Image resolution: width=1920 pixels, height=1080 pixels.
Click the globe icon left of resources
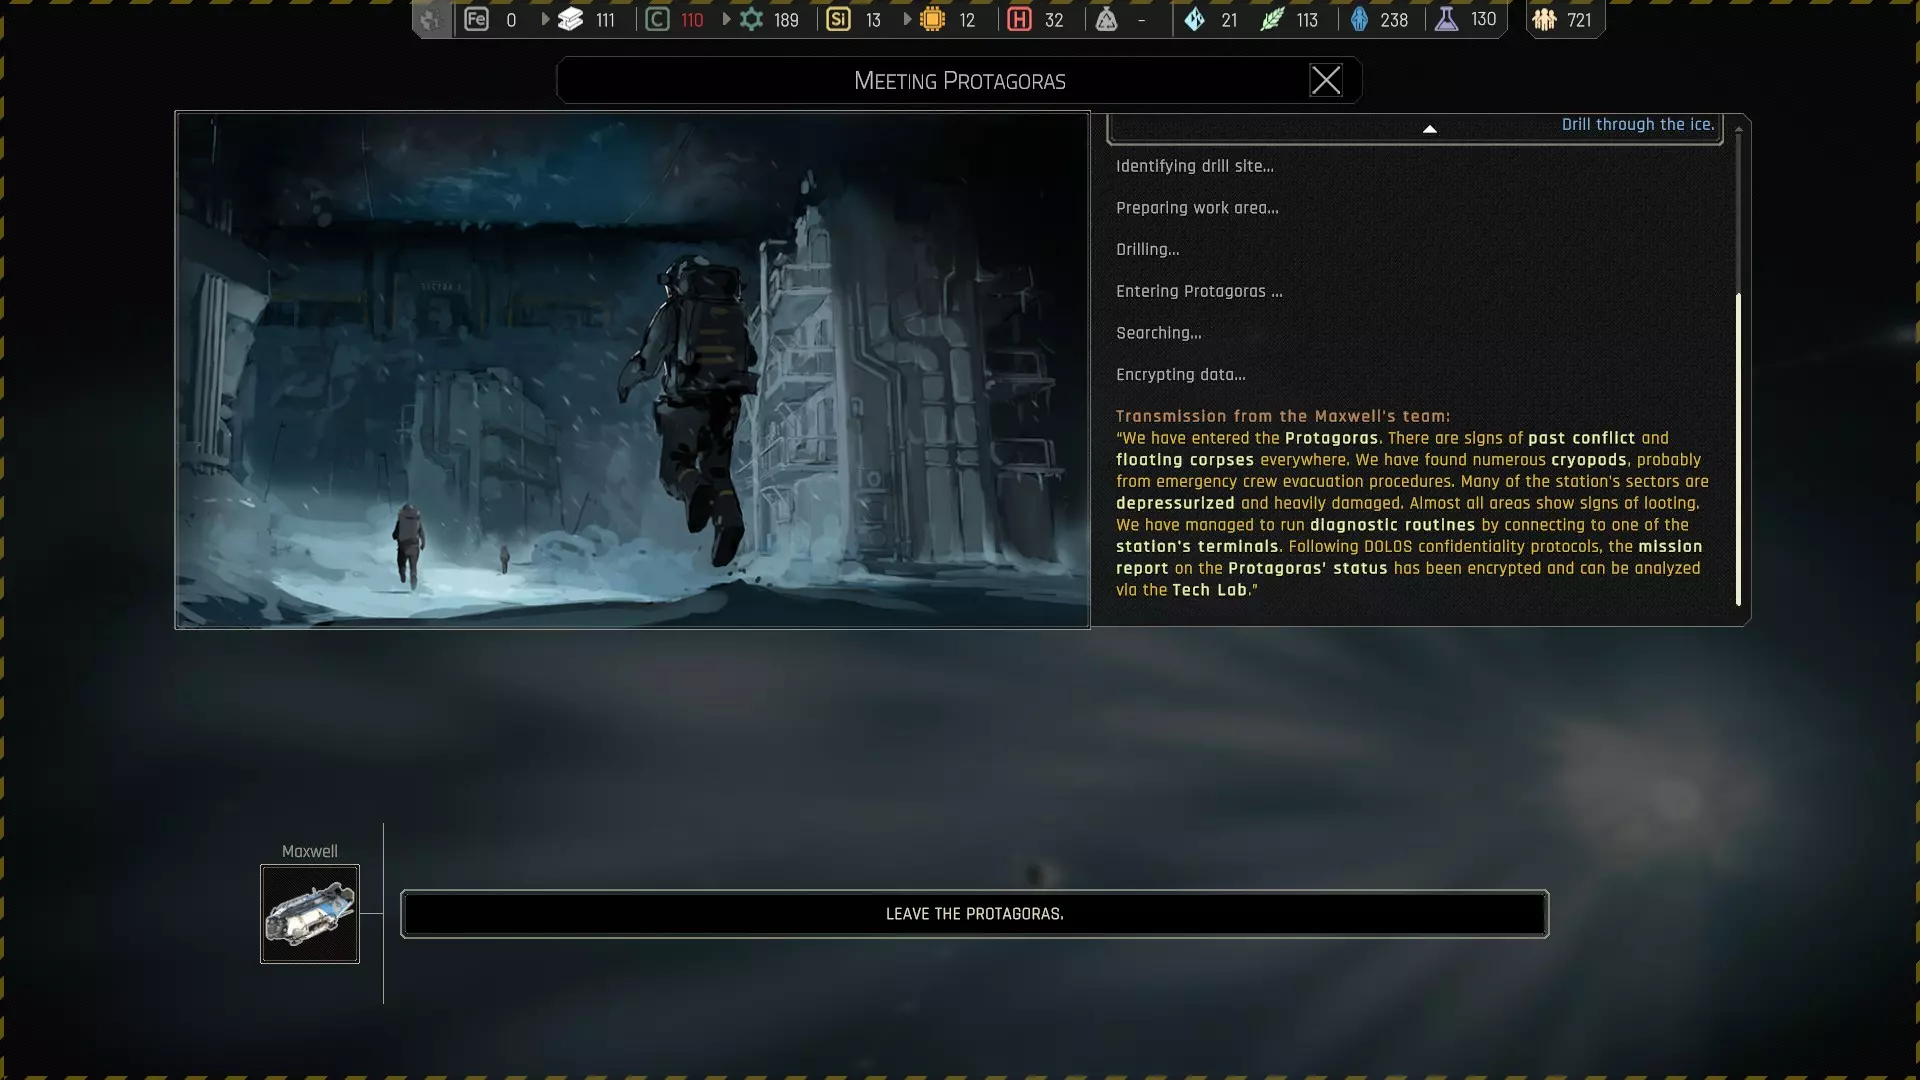coord(431,19)
